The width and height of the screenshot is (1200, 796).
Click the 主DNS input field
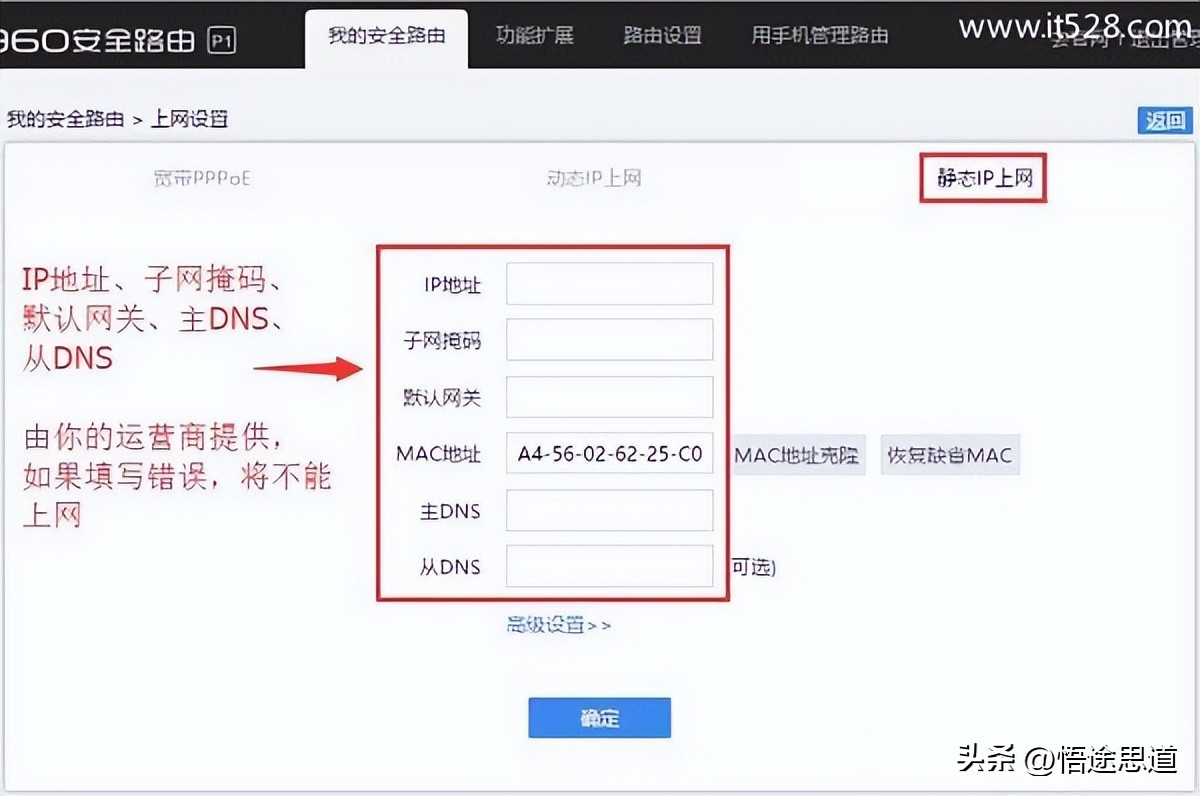609,511
